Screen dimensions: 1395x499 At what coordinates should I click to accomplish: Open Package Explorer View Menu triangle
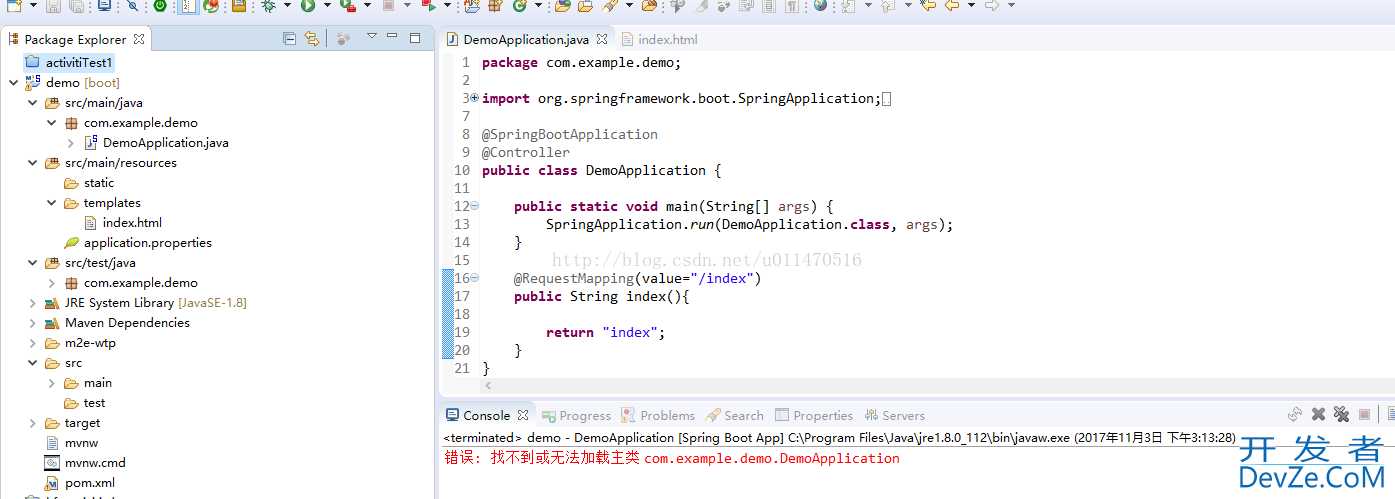pyautogui.click(x=371, y=37)
